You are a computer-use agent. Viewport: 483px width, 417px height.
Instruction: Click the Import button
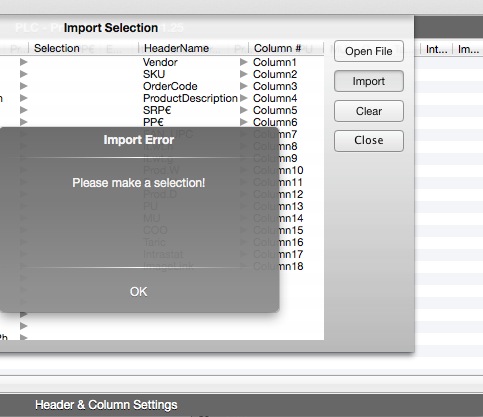click(369, 81)
